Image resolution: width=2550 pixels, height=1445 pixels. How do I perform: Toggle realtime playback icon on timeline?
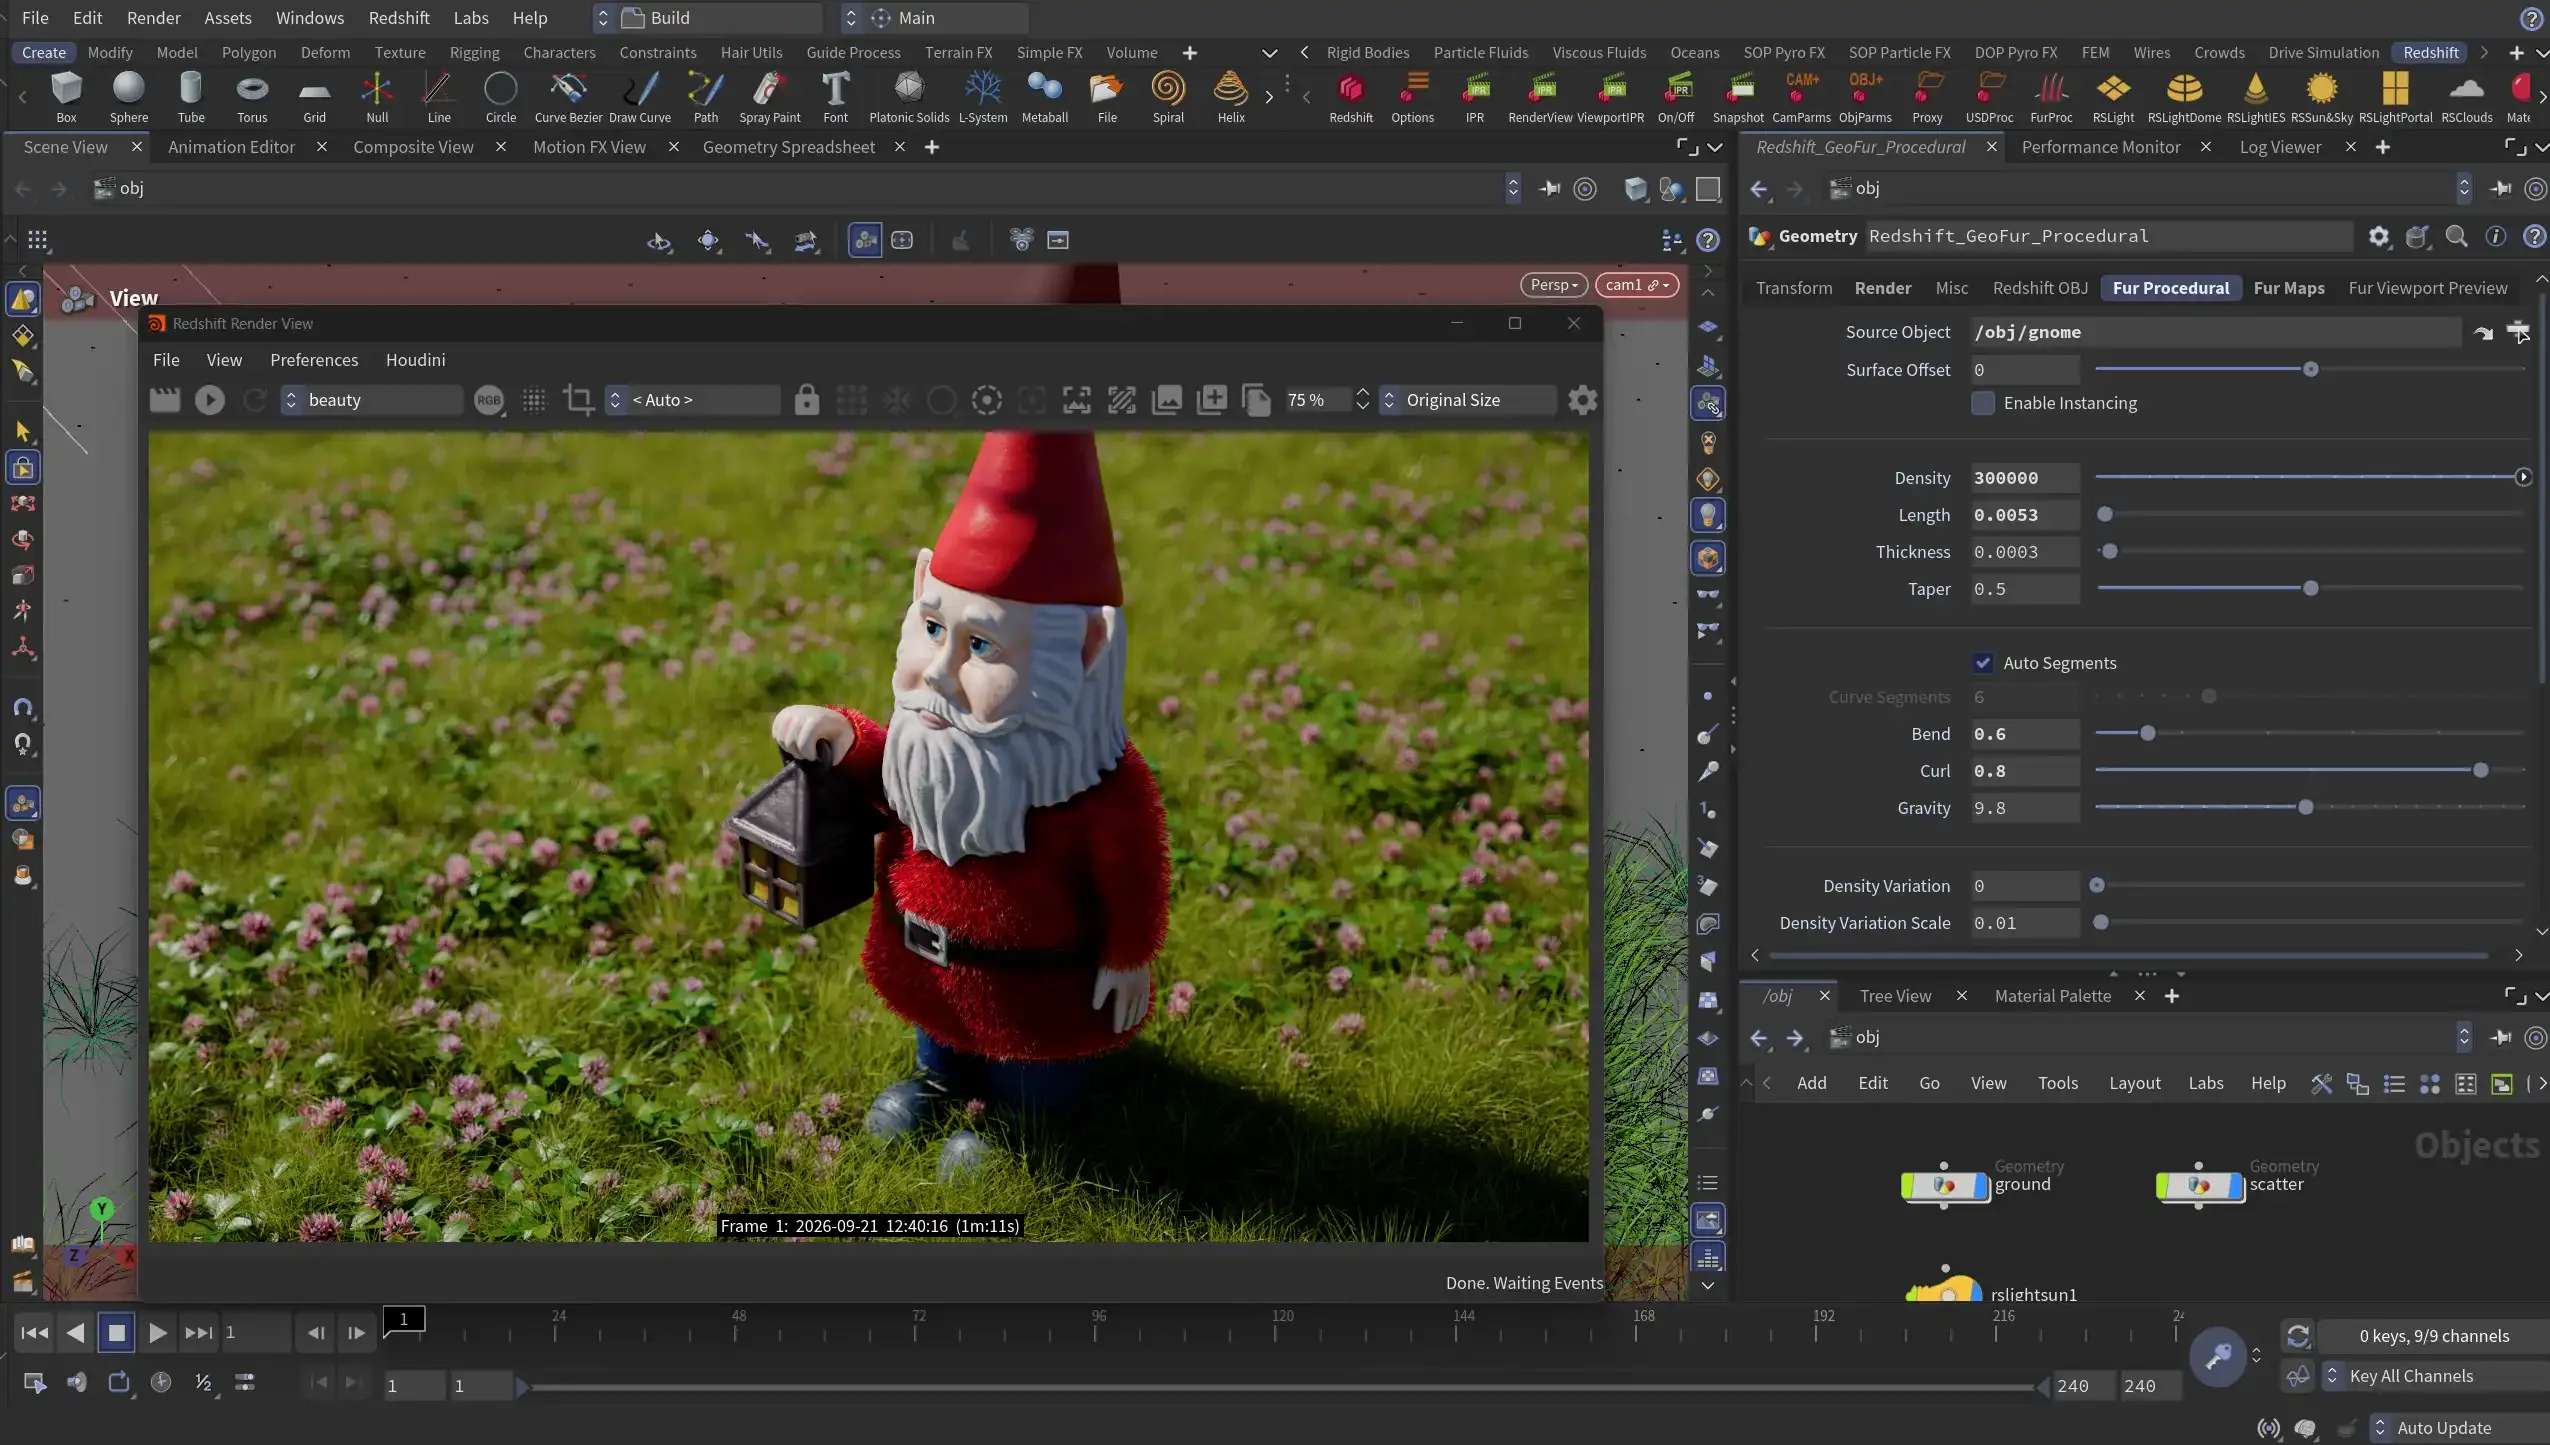161,1382
